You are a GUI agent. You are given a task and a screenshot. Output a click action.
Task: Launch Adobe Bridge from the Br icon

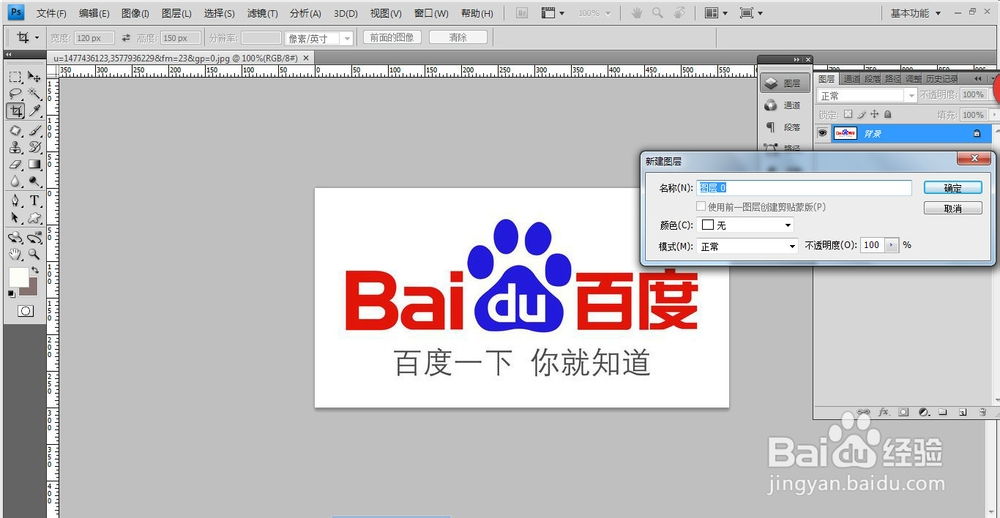coord(522,13)
